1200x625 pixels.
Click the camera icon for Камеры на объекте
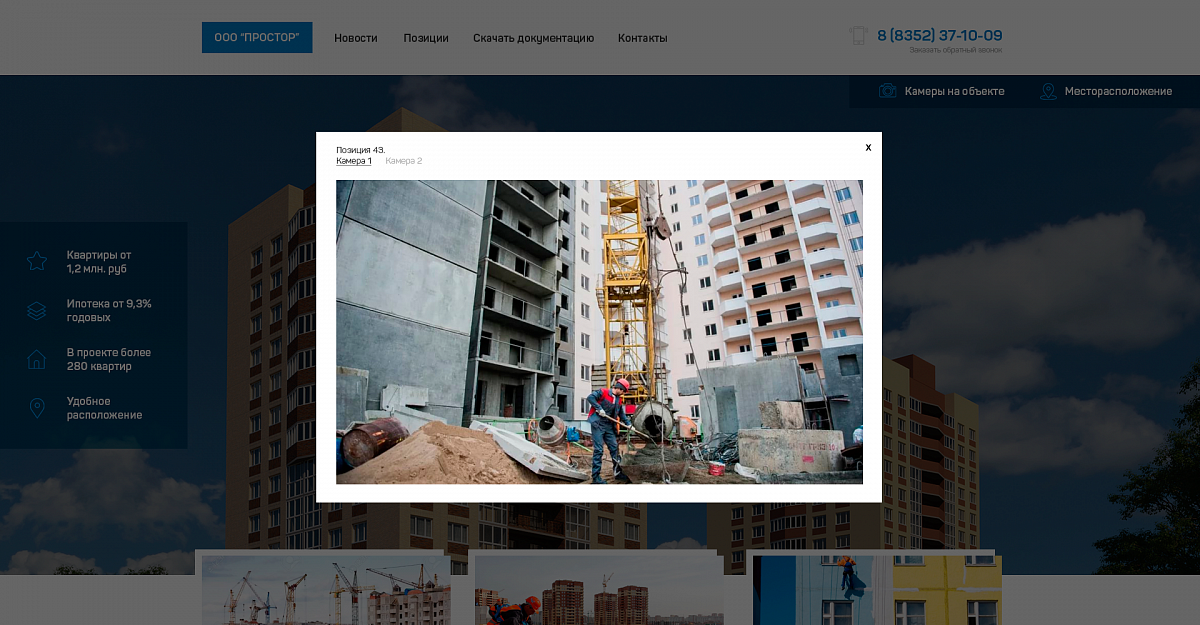click(x=888, y=91)
